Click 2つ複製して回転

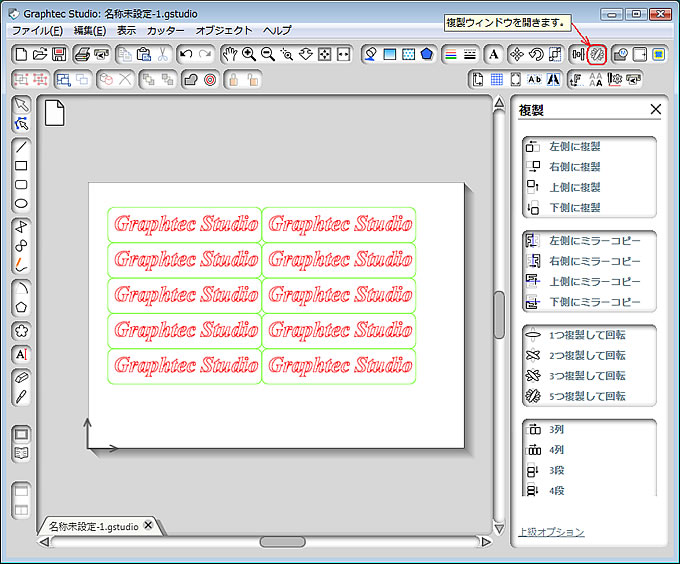(587, 355)
